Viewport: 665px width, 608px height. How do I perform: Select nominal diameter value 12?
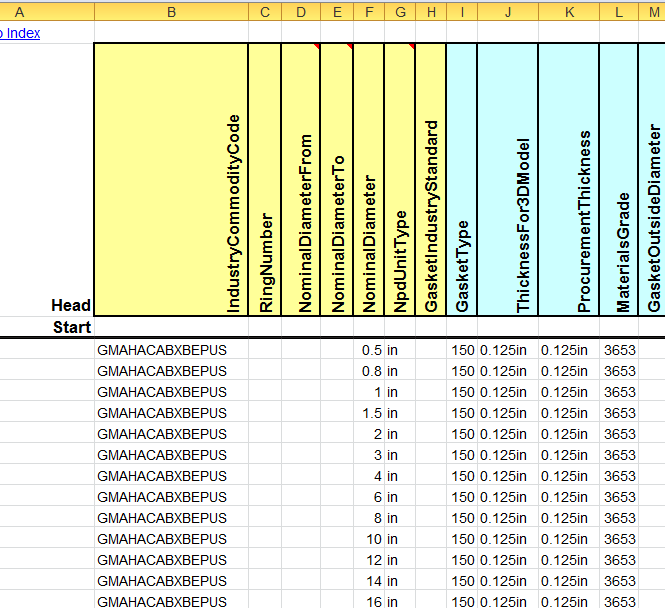click(369, 560)
